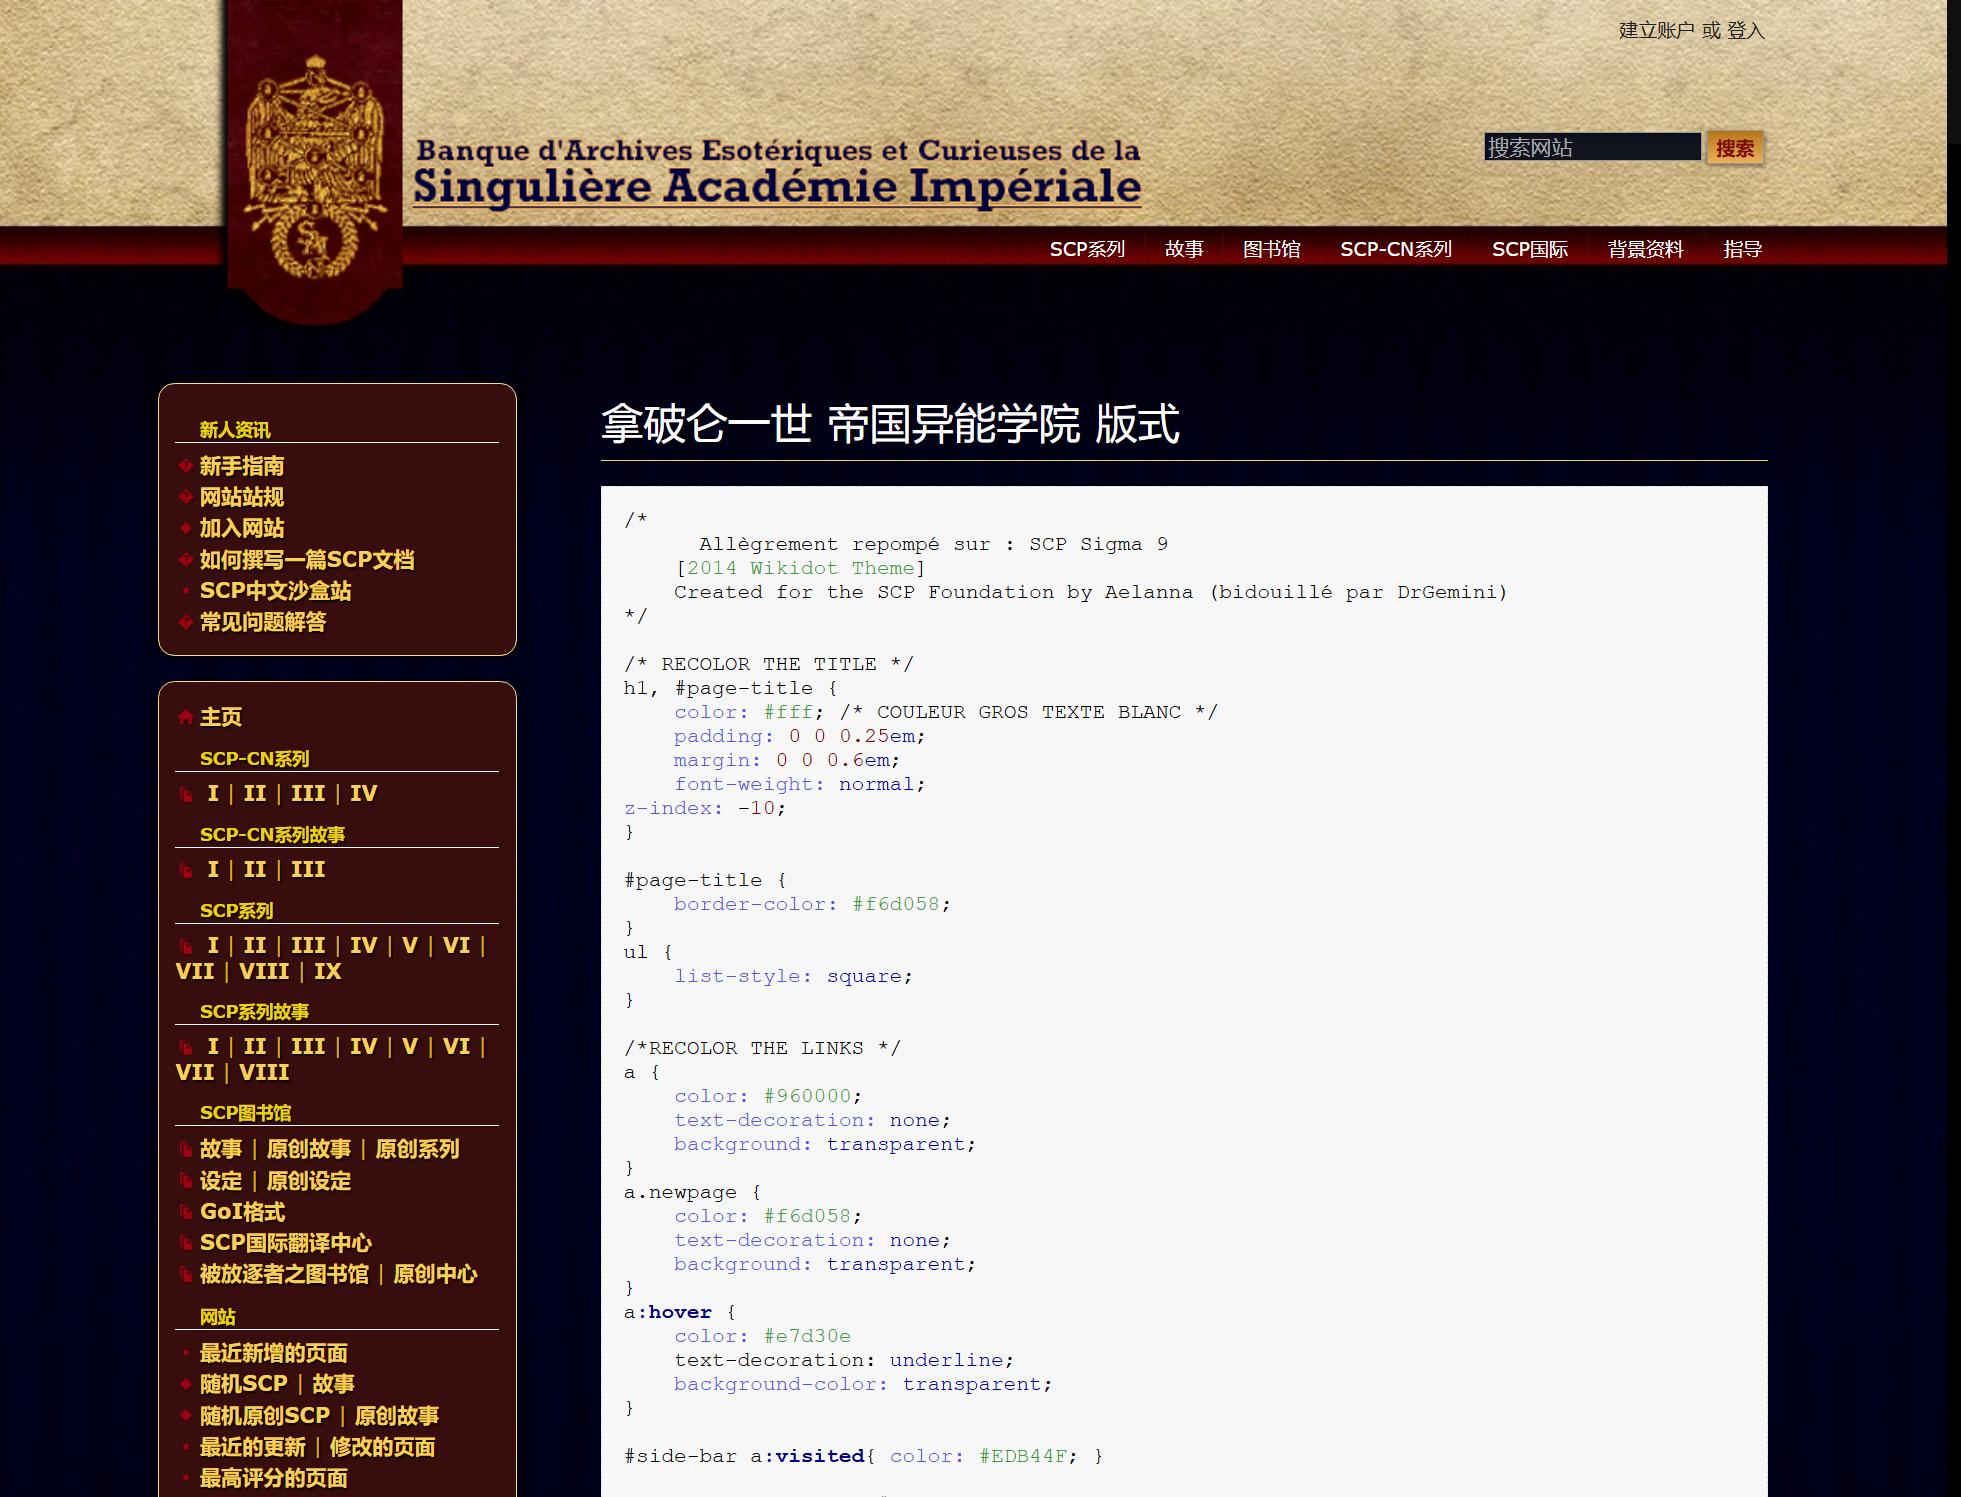Click into the 搜索网站 search field

point(1591,148)
